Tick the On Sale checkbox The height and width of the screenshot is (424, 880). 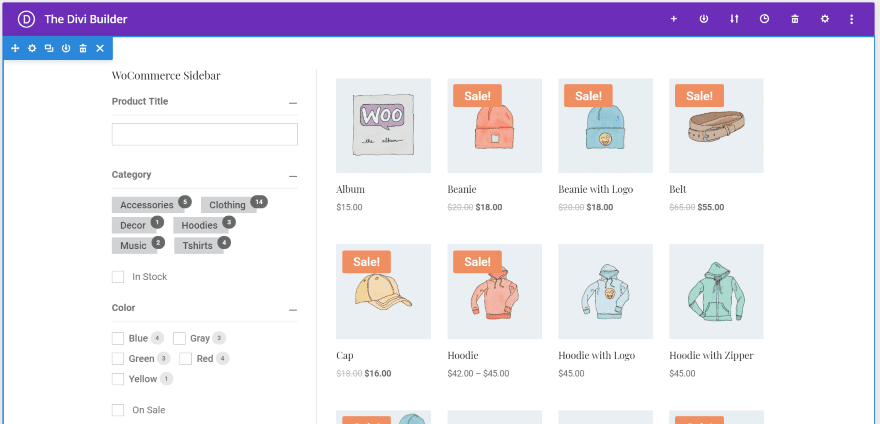click(x=118, y=410)
